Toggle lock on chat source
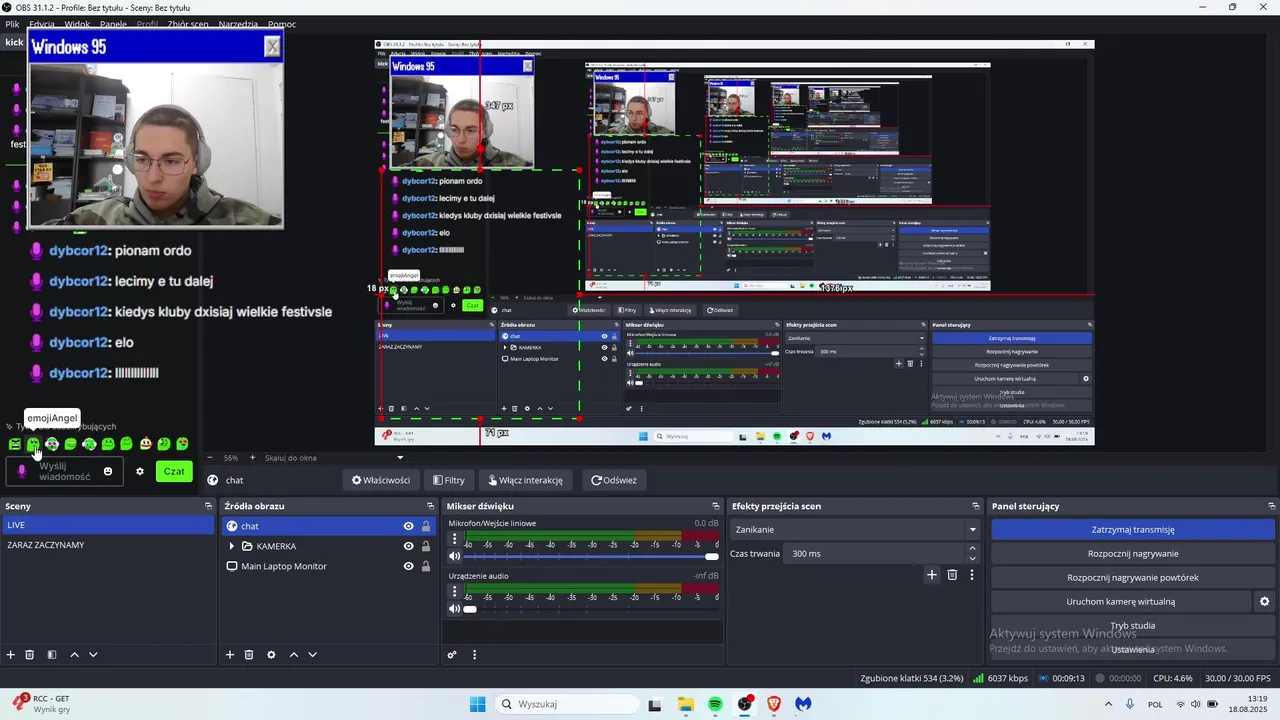 pos(426,526)
